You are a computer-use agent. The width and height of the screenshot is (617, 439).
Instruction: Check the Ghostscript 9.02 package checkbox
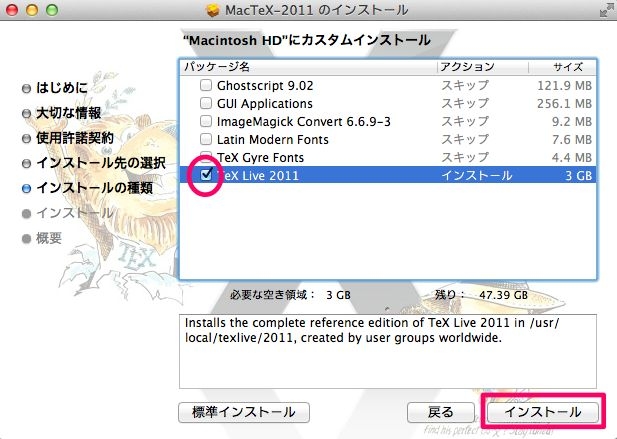206,85
